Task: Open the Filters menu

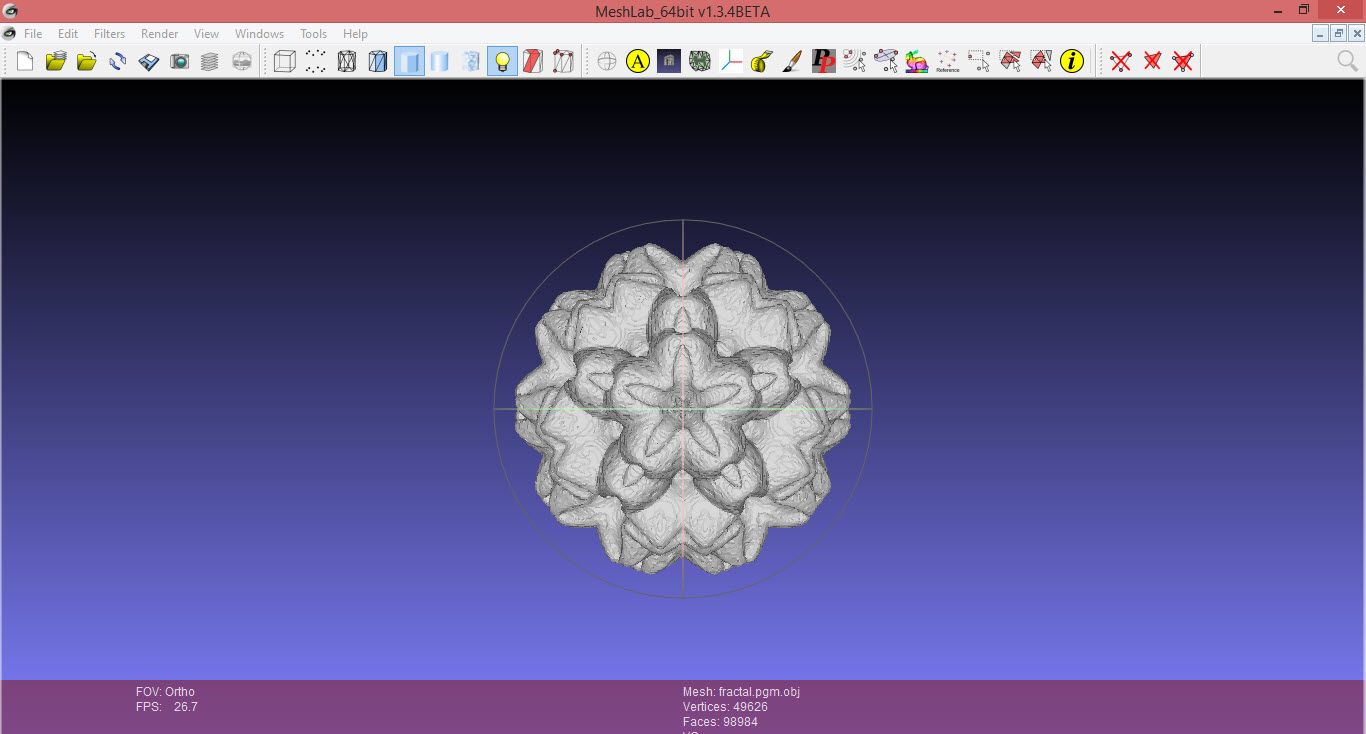Action: coord(109,33)
